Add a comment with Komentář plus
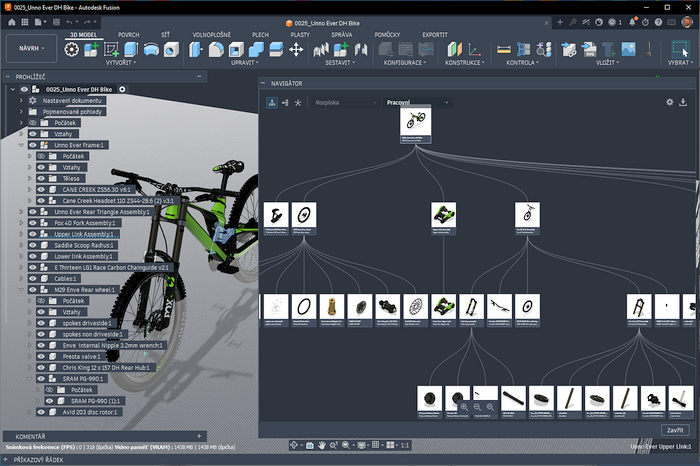Viewport: 700px width, 466px height. click(x=199, y=436)
